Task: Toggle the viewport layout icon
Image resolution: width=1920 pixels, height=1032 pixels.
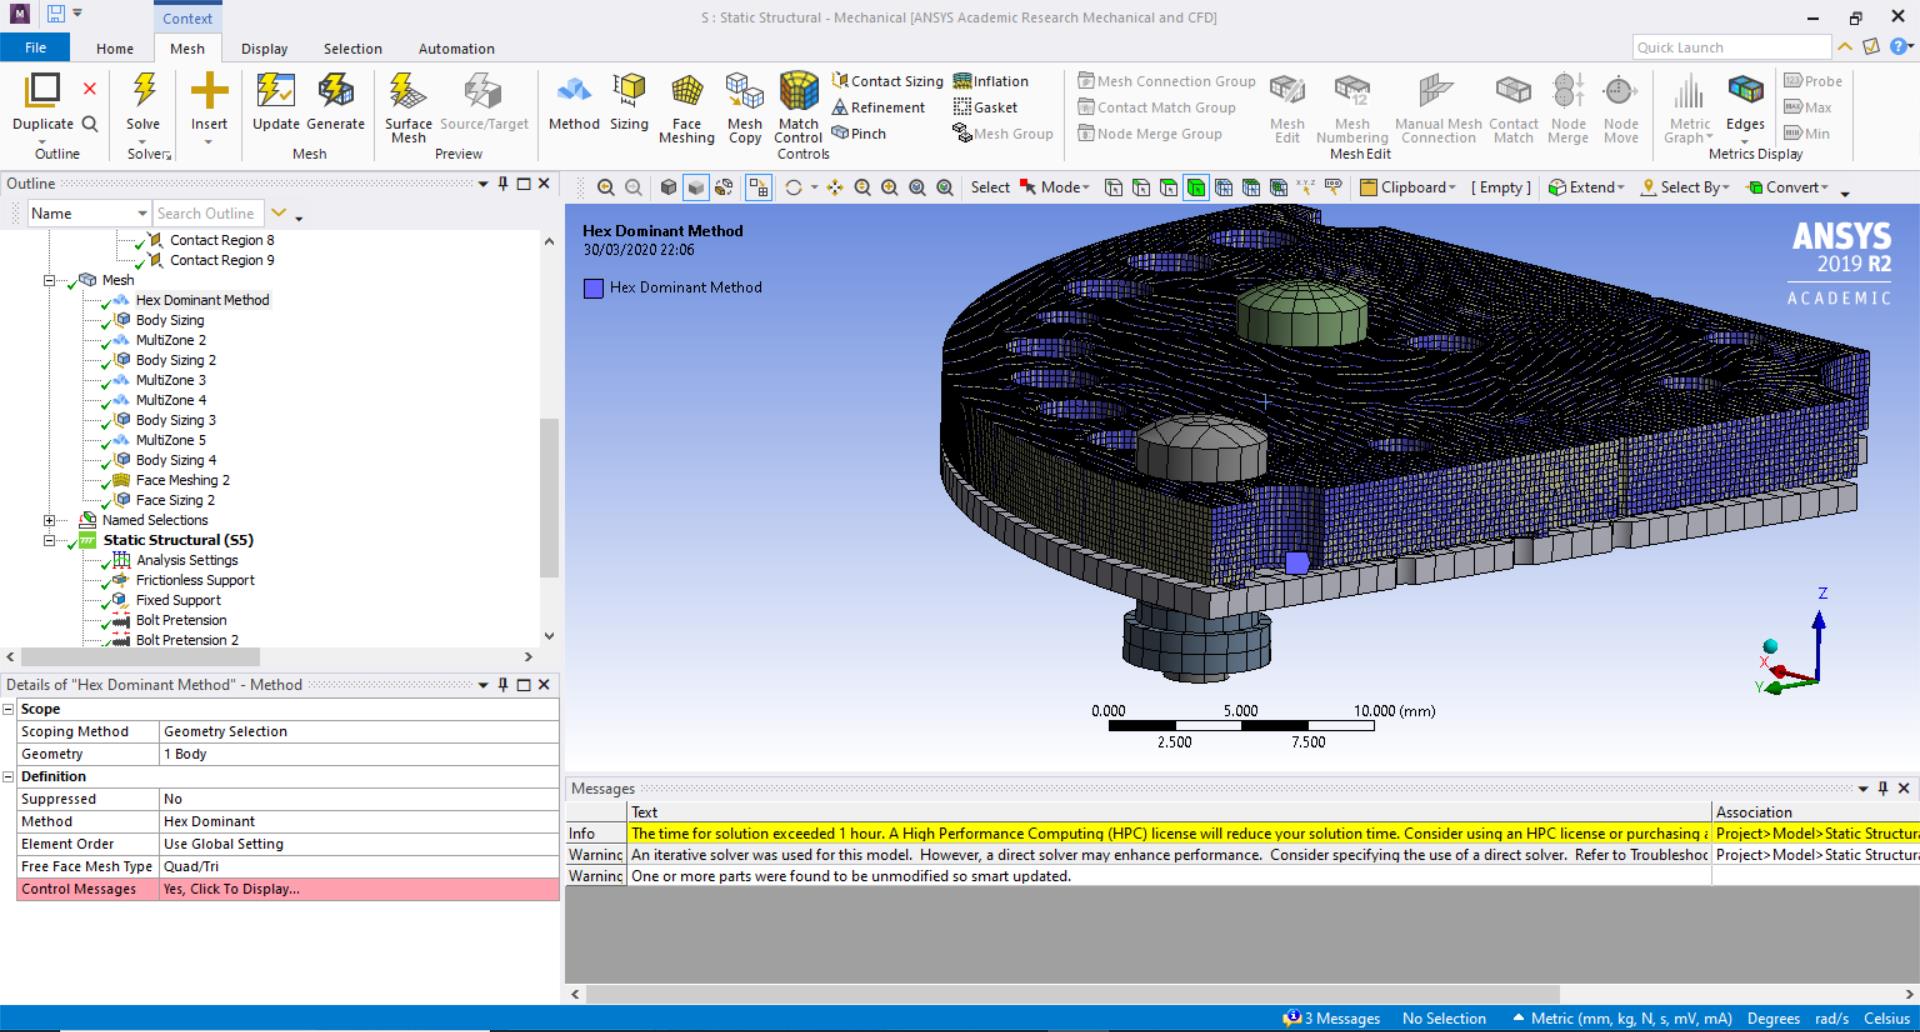Action: point(759,187)
